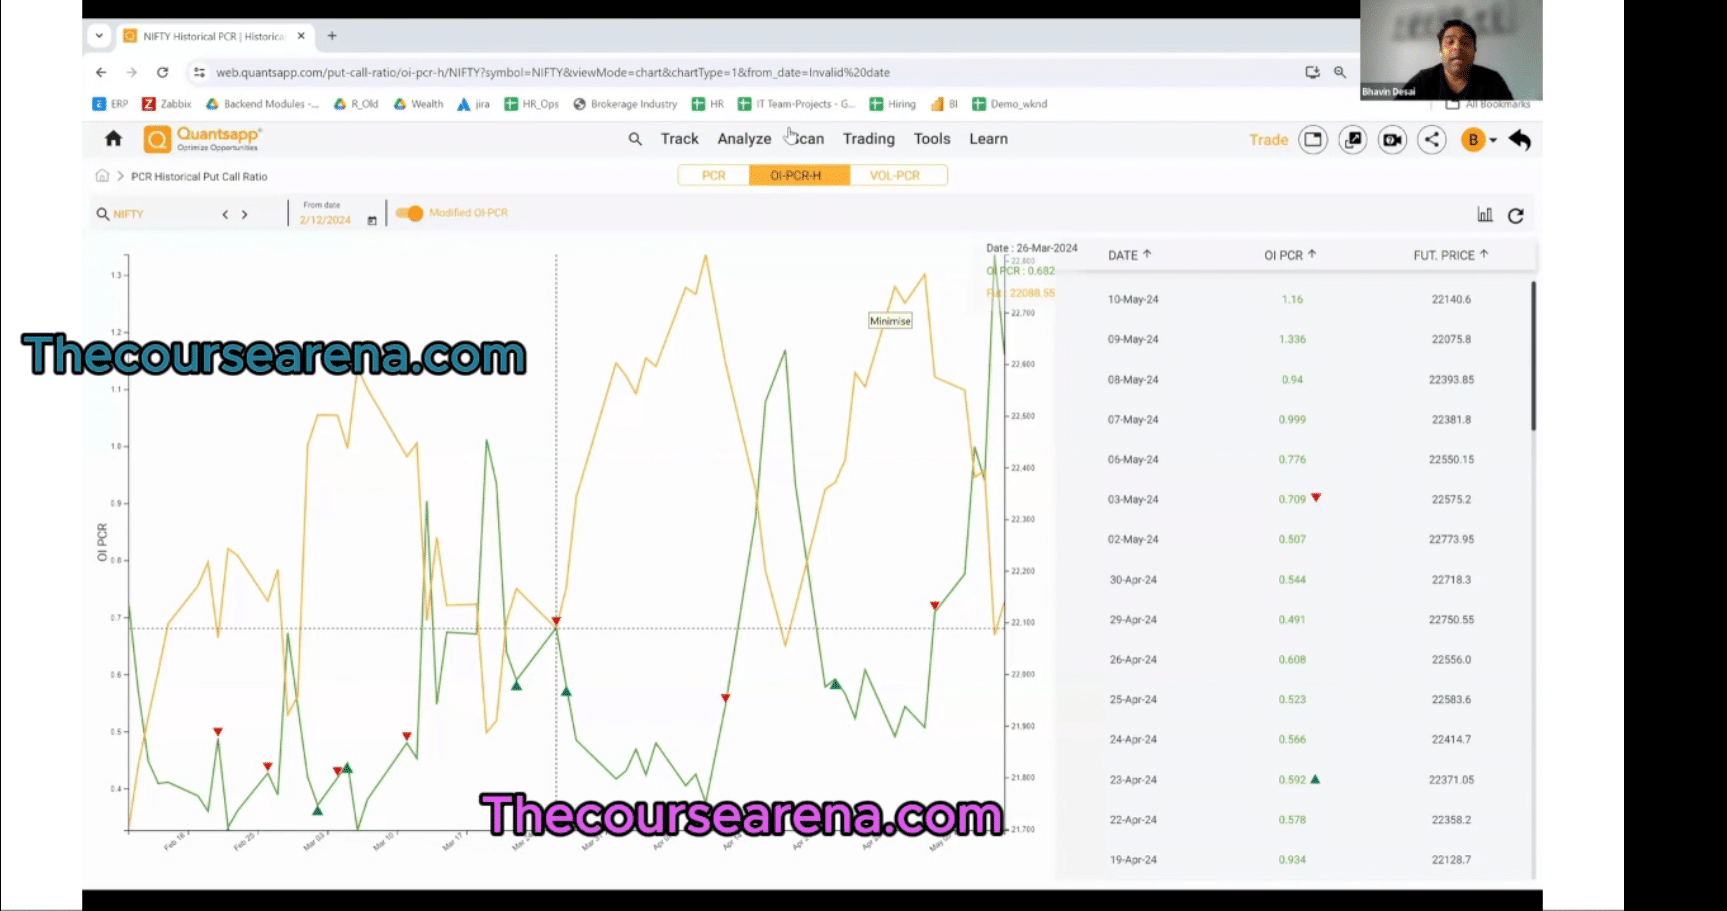Go to previous symbol with left chevron
1727x911 pixels.
coord(225,214)
